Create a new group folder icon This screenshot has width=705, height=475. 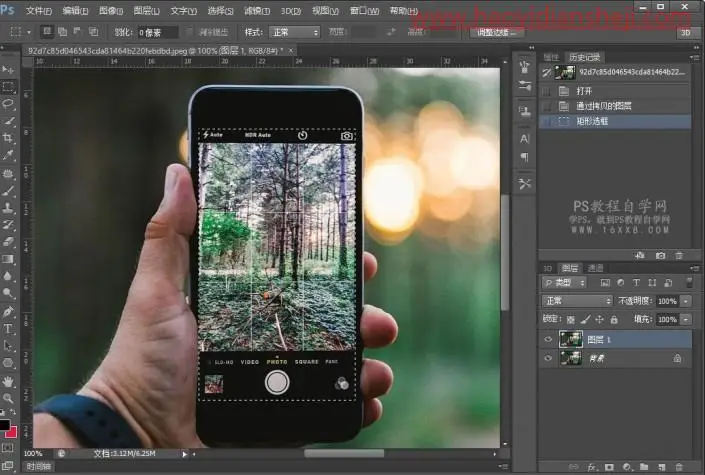(x=644, y=467)
